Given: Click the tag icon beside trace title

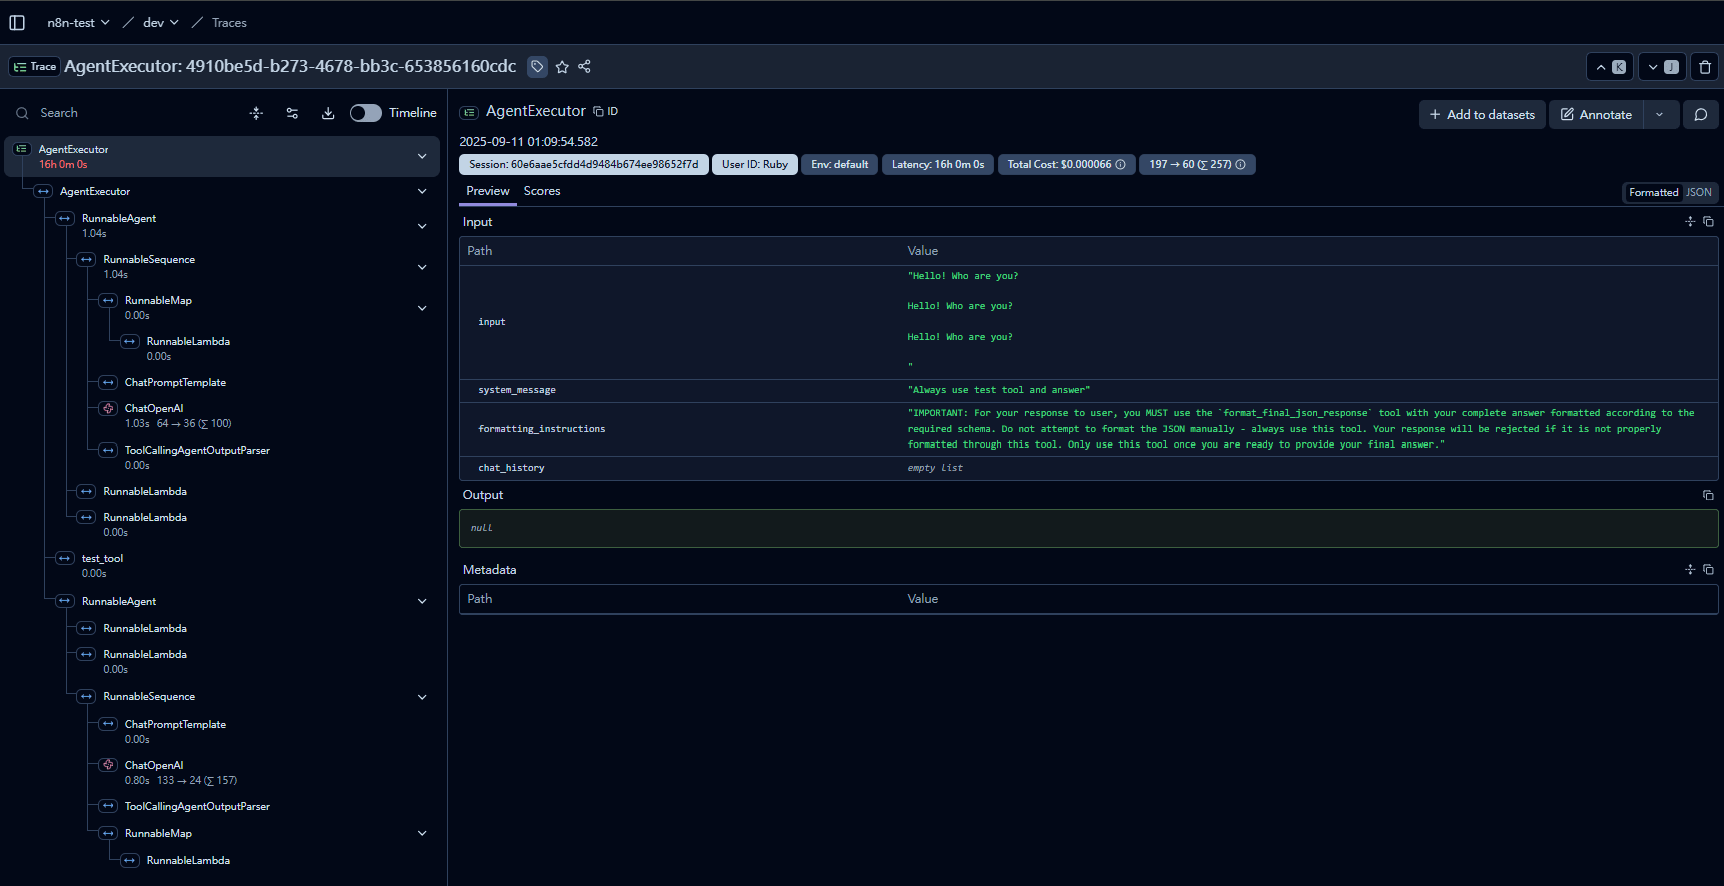Looking at the screenshot, I should click(538, 66).
